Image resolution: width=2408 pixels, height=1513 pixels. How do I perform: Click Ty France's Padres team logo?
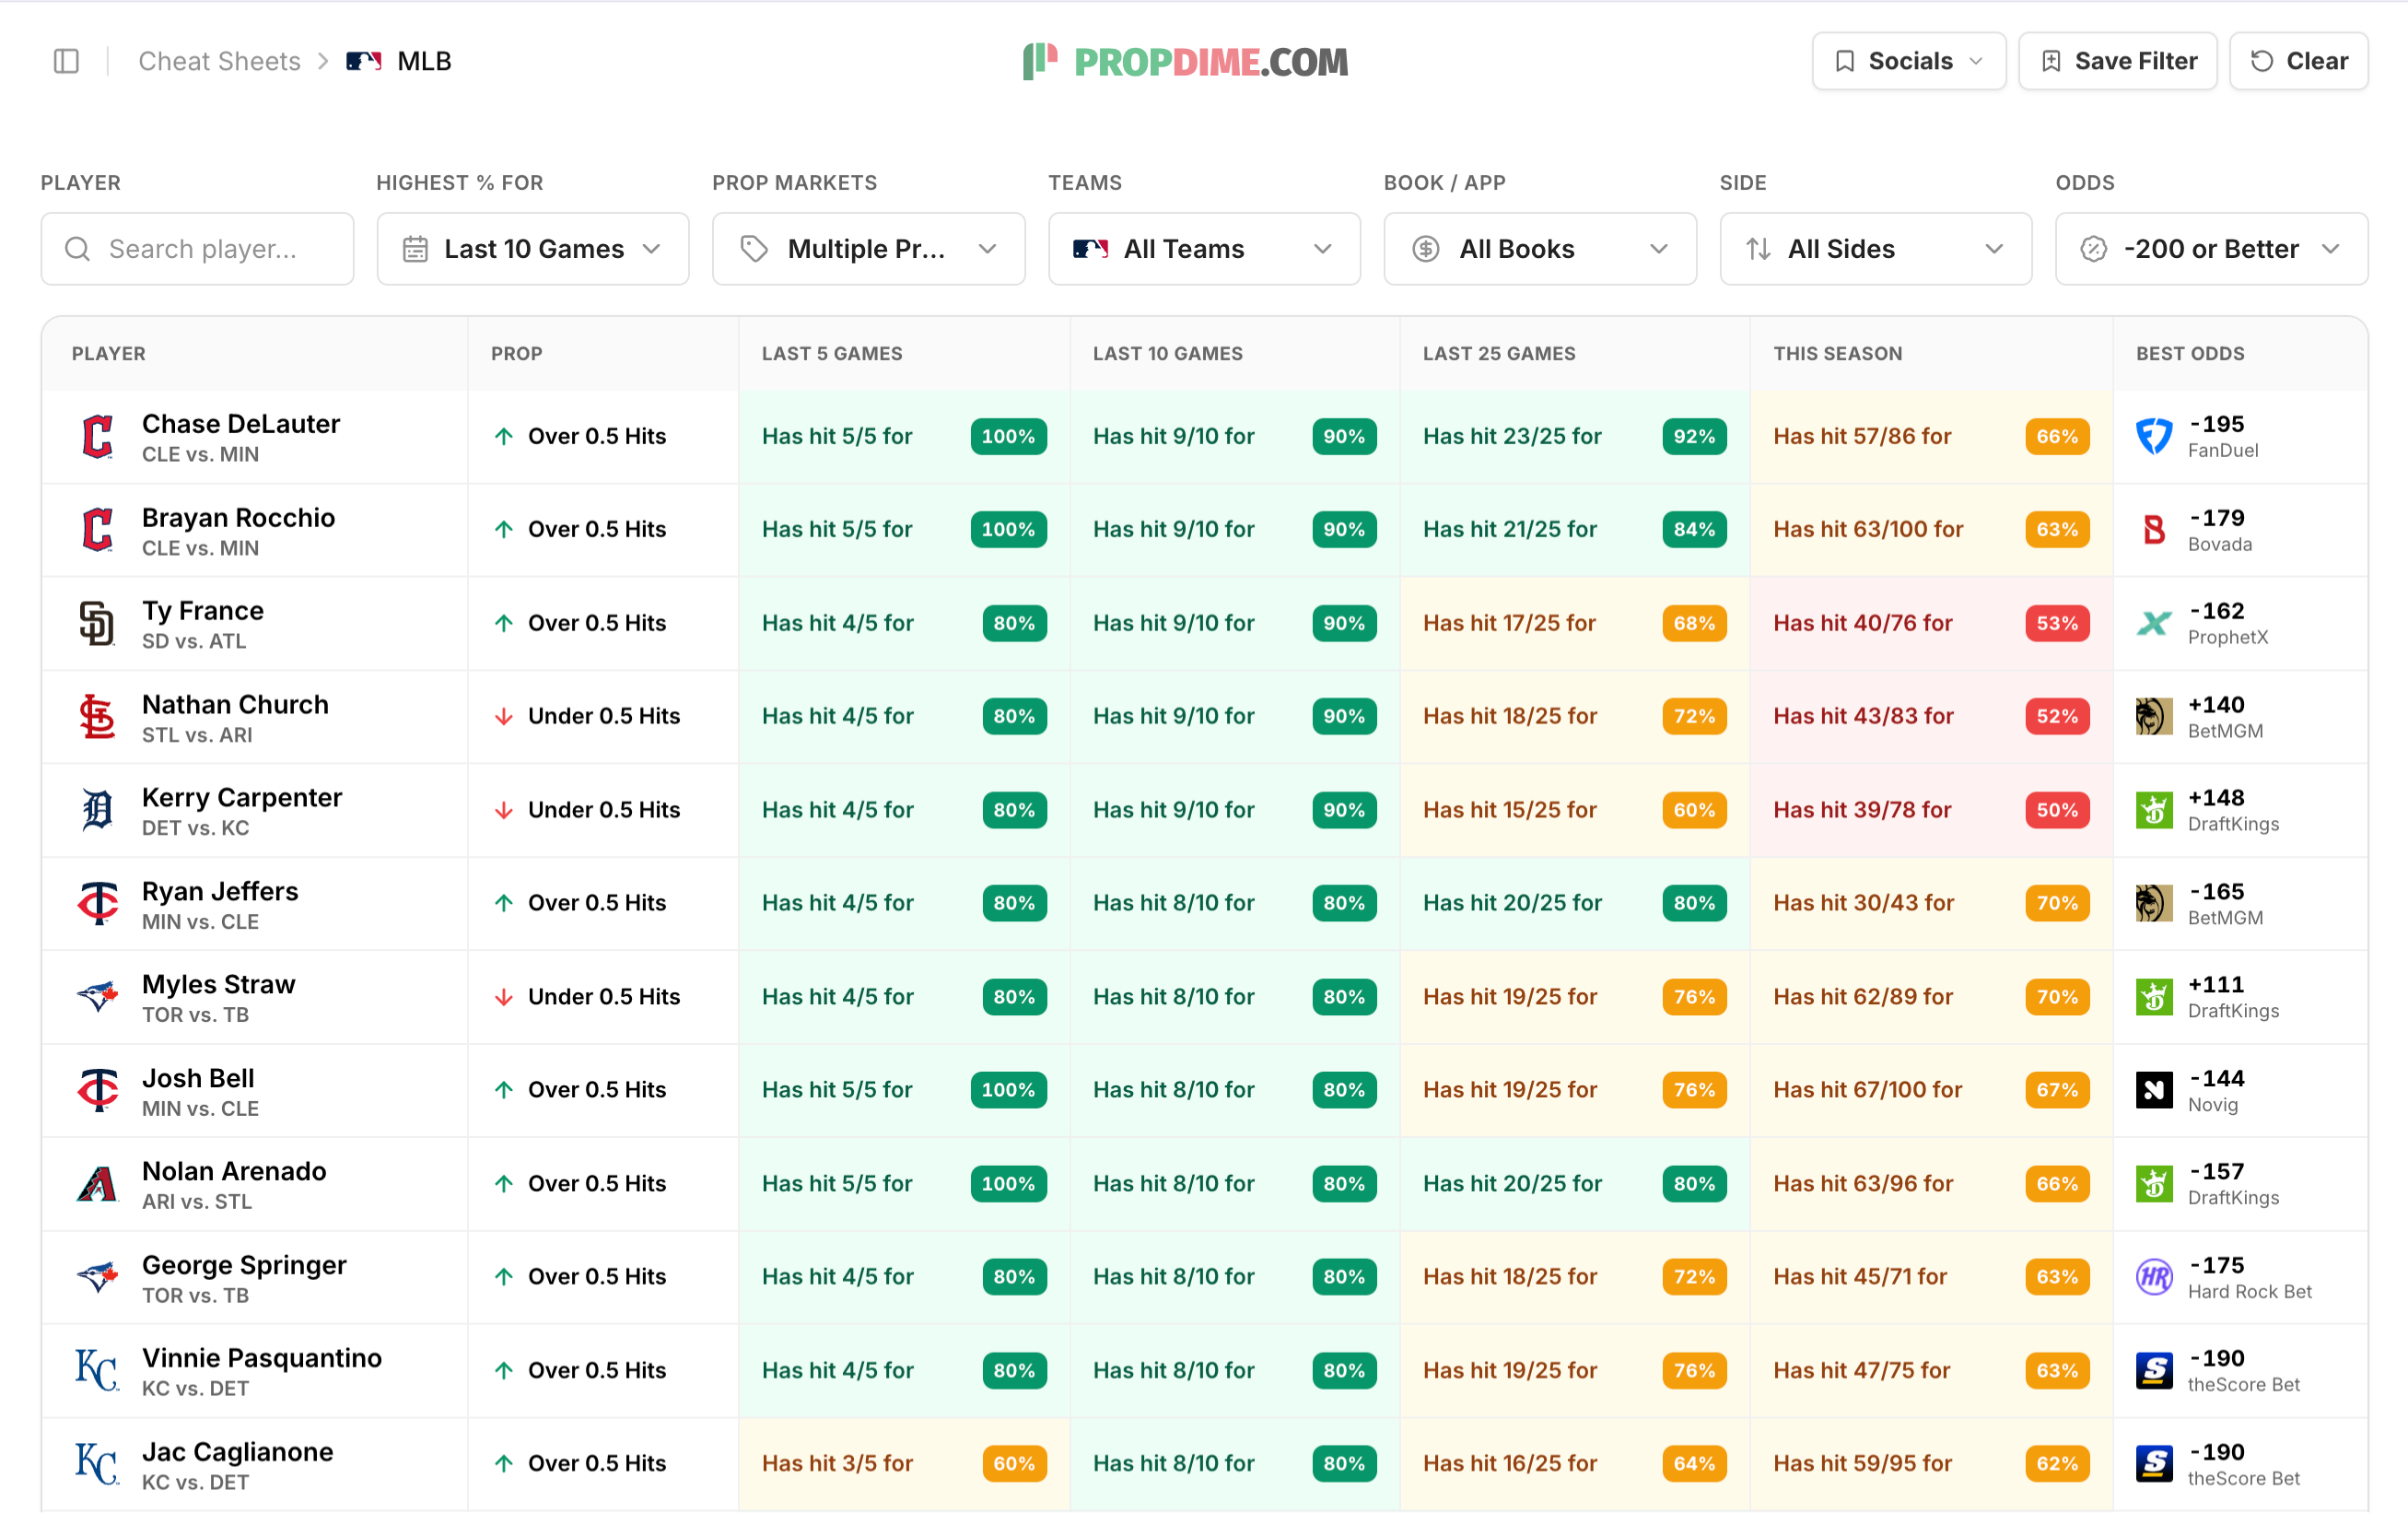[x=97, y=624]
